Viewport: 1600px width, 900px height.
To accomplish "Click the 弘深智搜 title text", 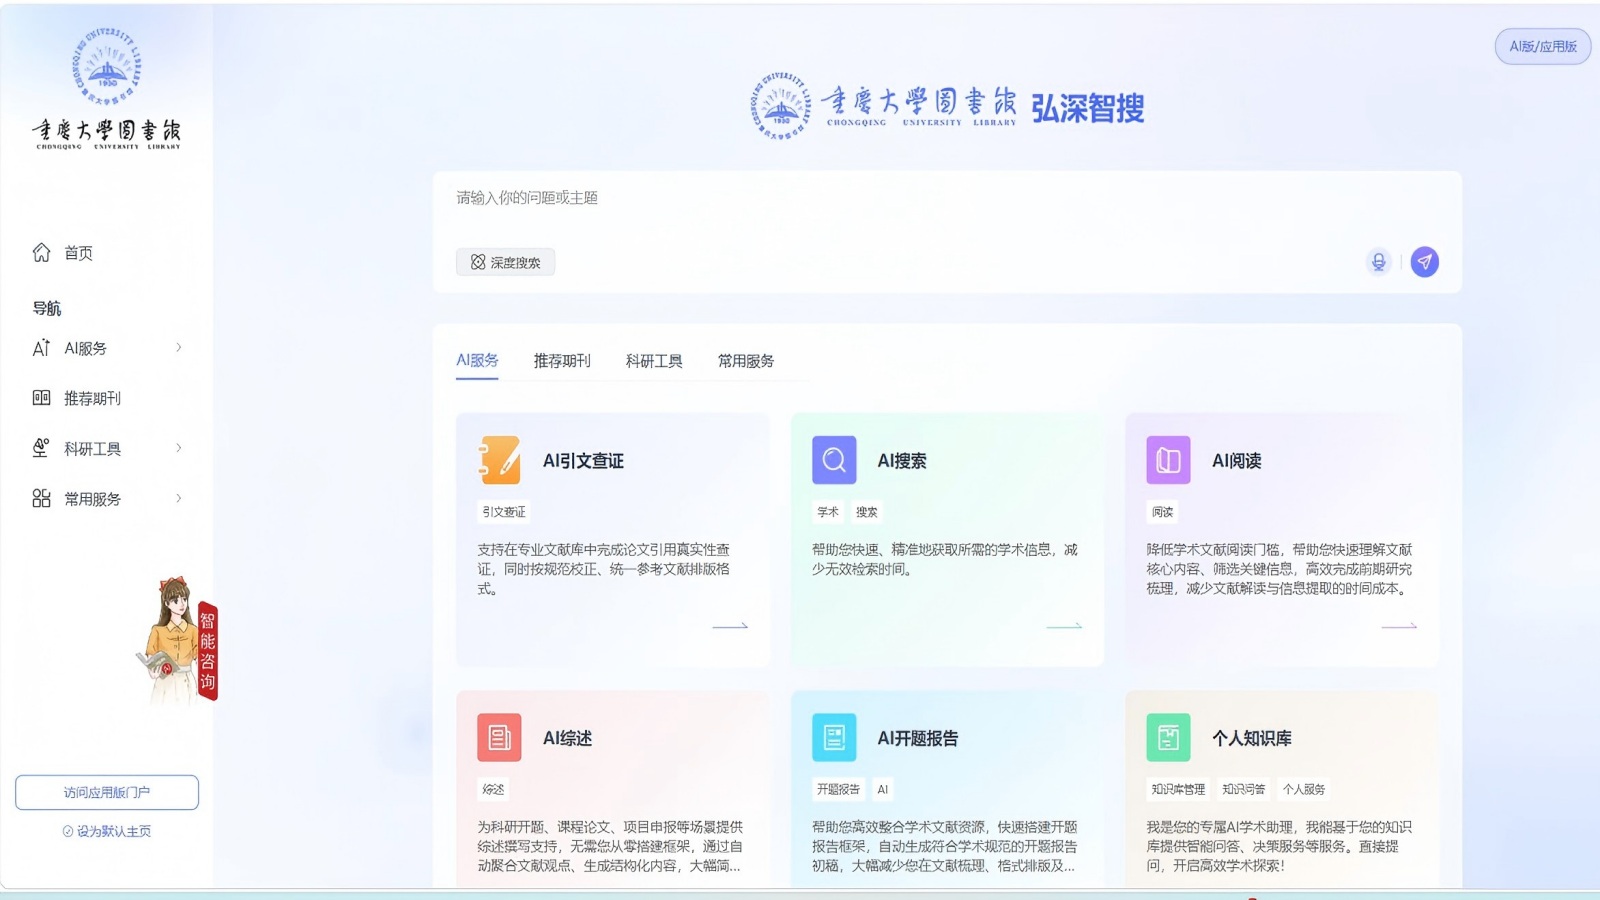I will (1088, 108).
